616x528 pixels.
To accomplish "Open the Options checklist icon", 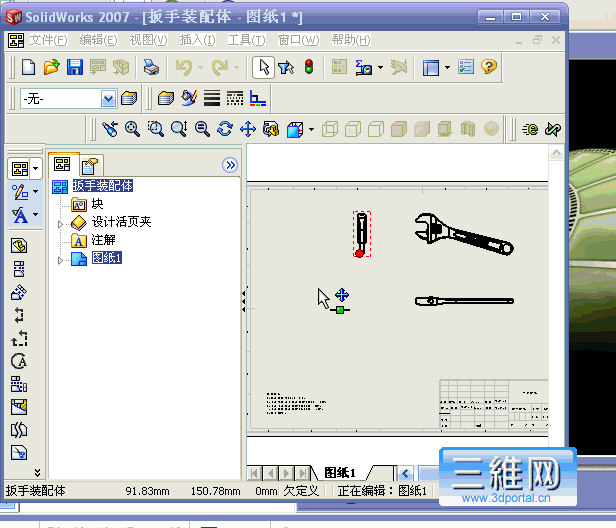I will pyautogui.click(x=466, y=67).
